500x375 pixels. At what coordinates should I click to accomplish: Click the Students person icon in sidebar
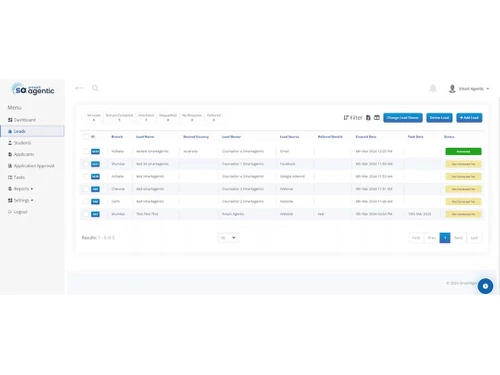point(10,143)
